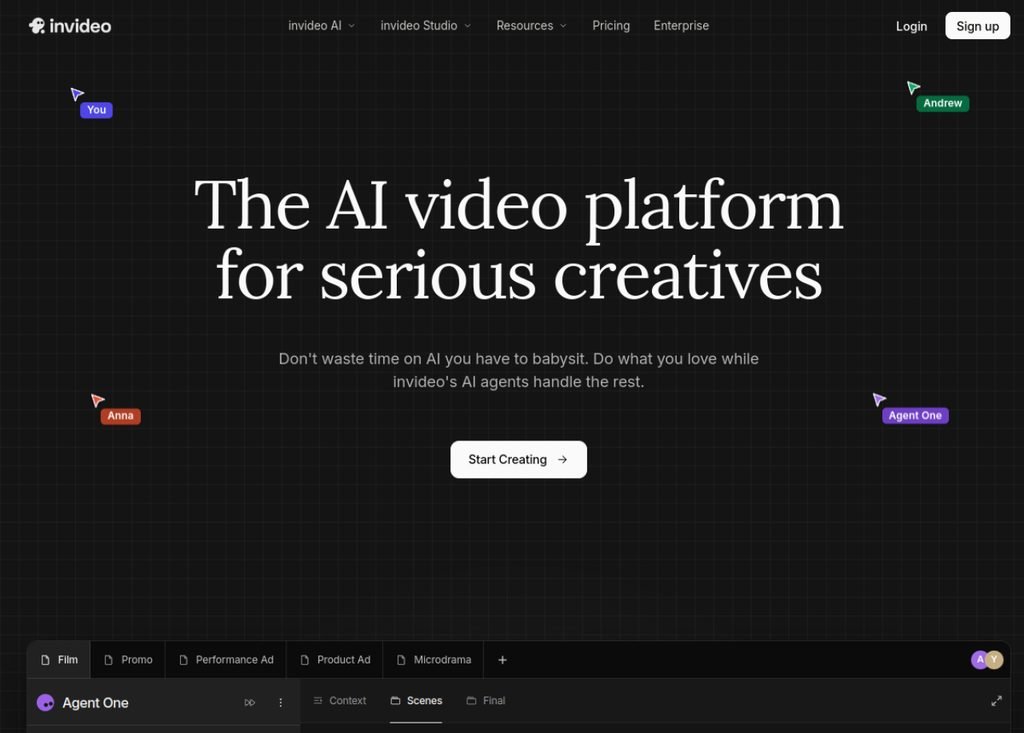Screen dimensions: 1024x733
Task: Switch to the Promo tab
Action: click(128, 660)
